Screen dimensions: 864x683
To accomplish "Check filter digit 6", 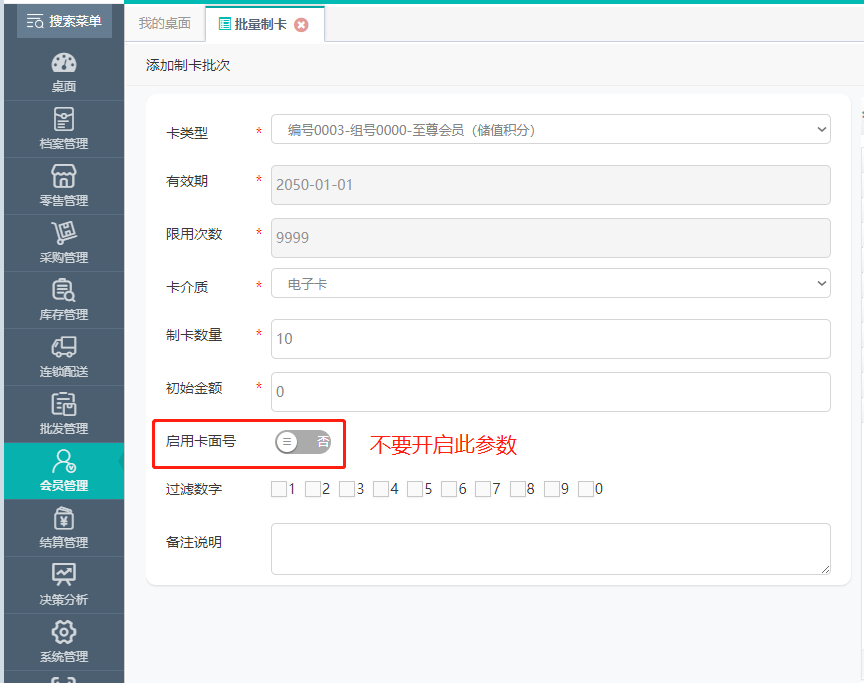I will tap(449, 489).
